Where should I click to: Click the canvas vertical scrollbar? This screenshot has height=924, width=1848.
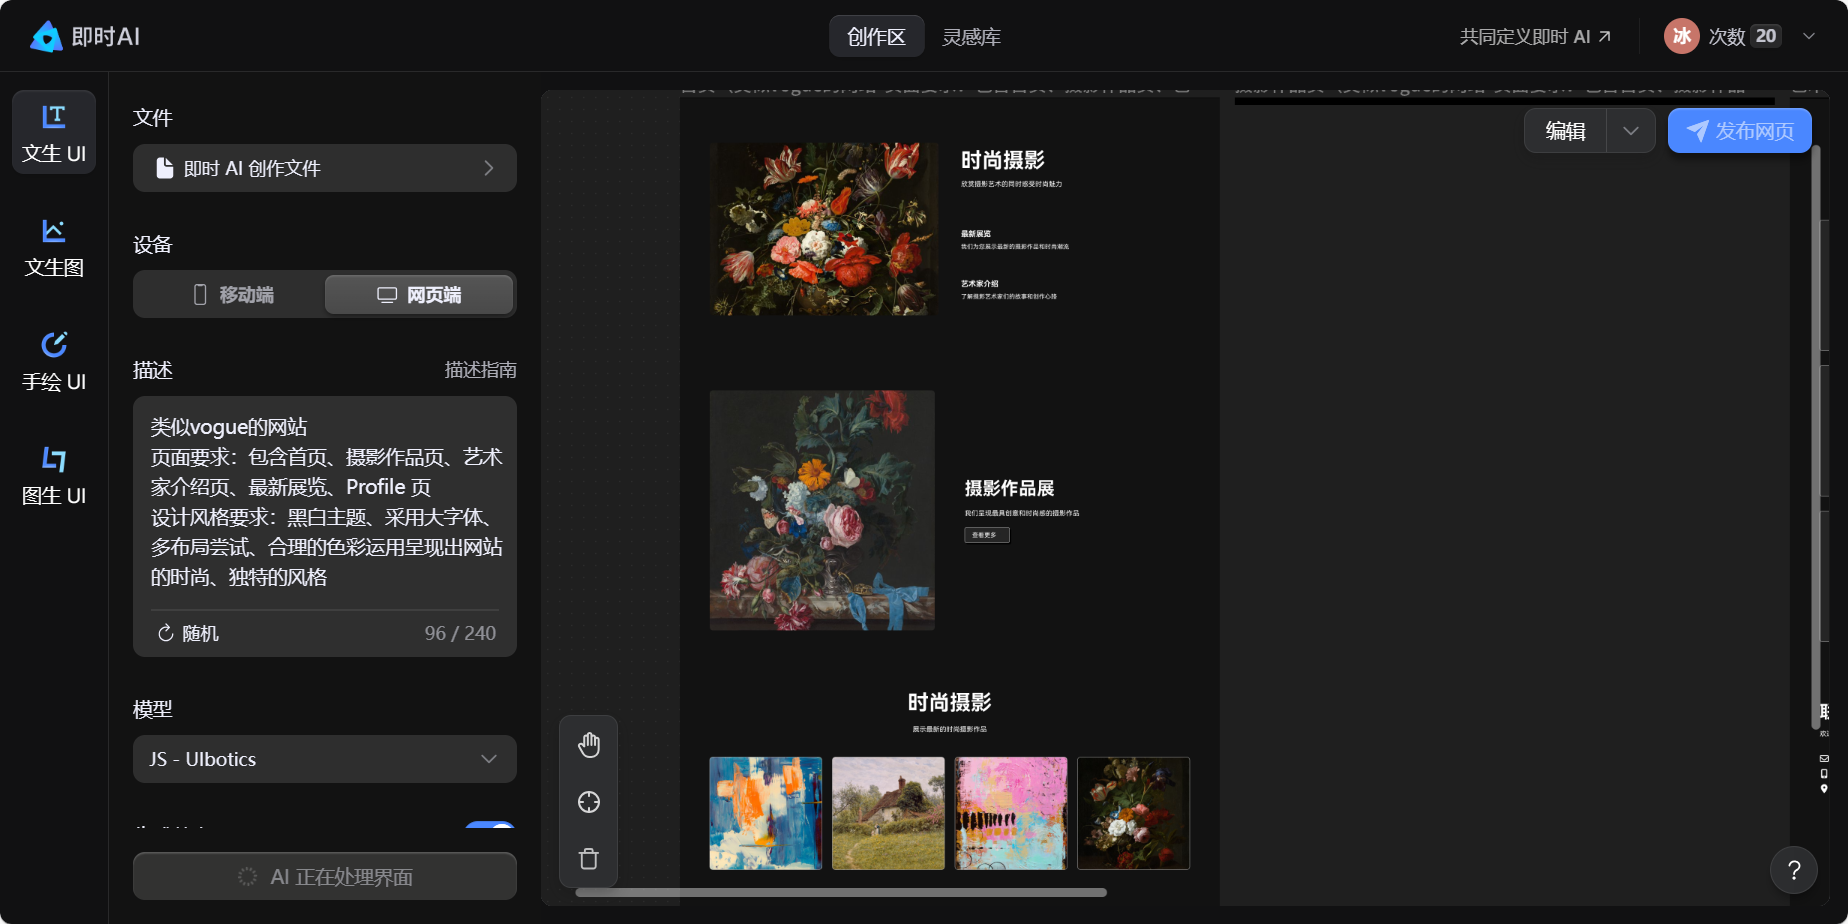[1816, 437]
